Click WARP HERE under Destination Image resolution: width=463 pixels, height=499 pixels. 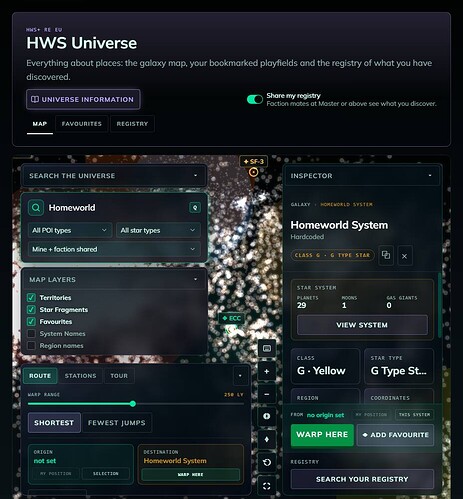pos(190,474)
